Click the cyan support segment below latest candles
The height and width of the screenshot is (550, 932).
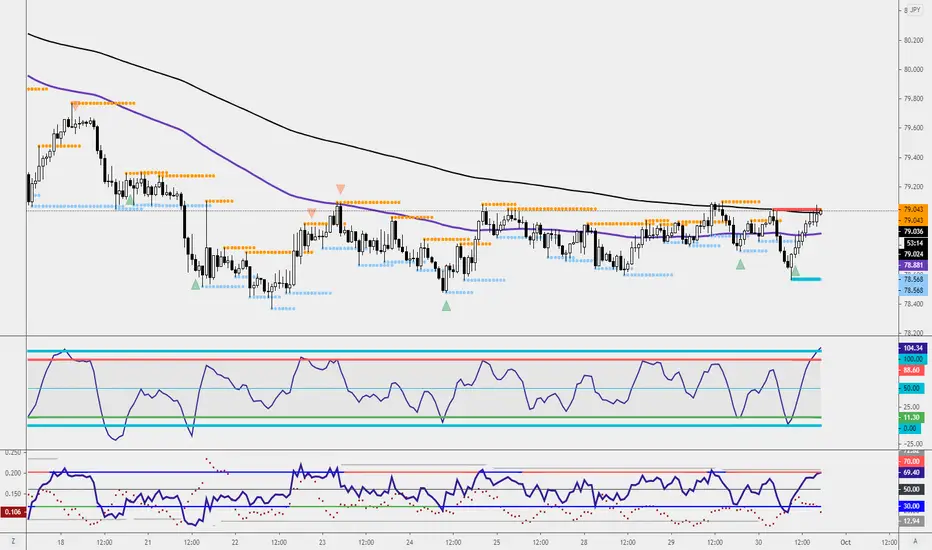tap(806, 279)
